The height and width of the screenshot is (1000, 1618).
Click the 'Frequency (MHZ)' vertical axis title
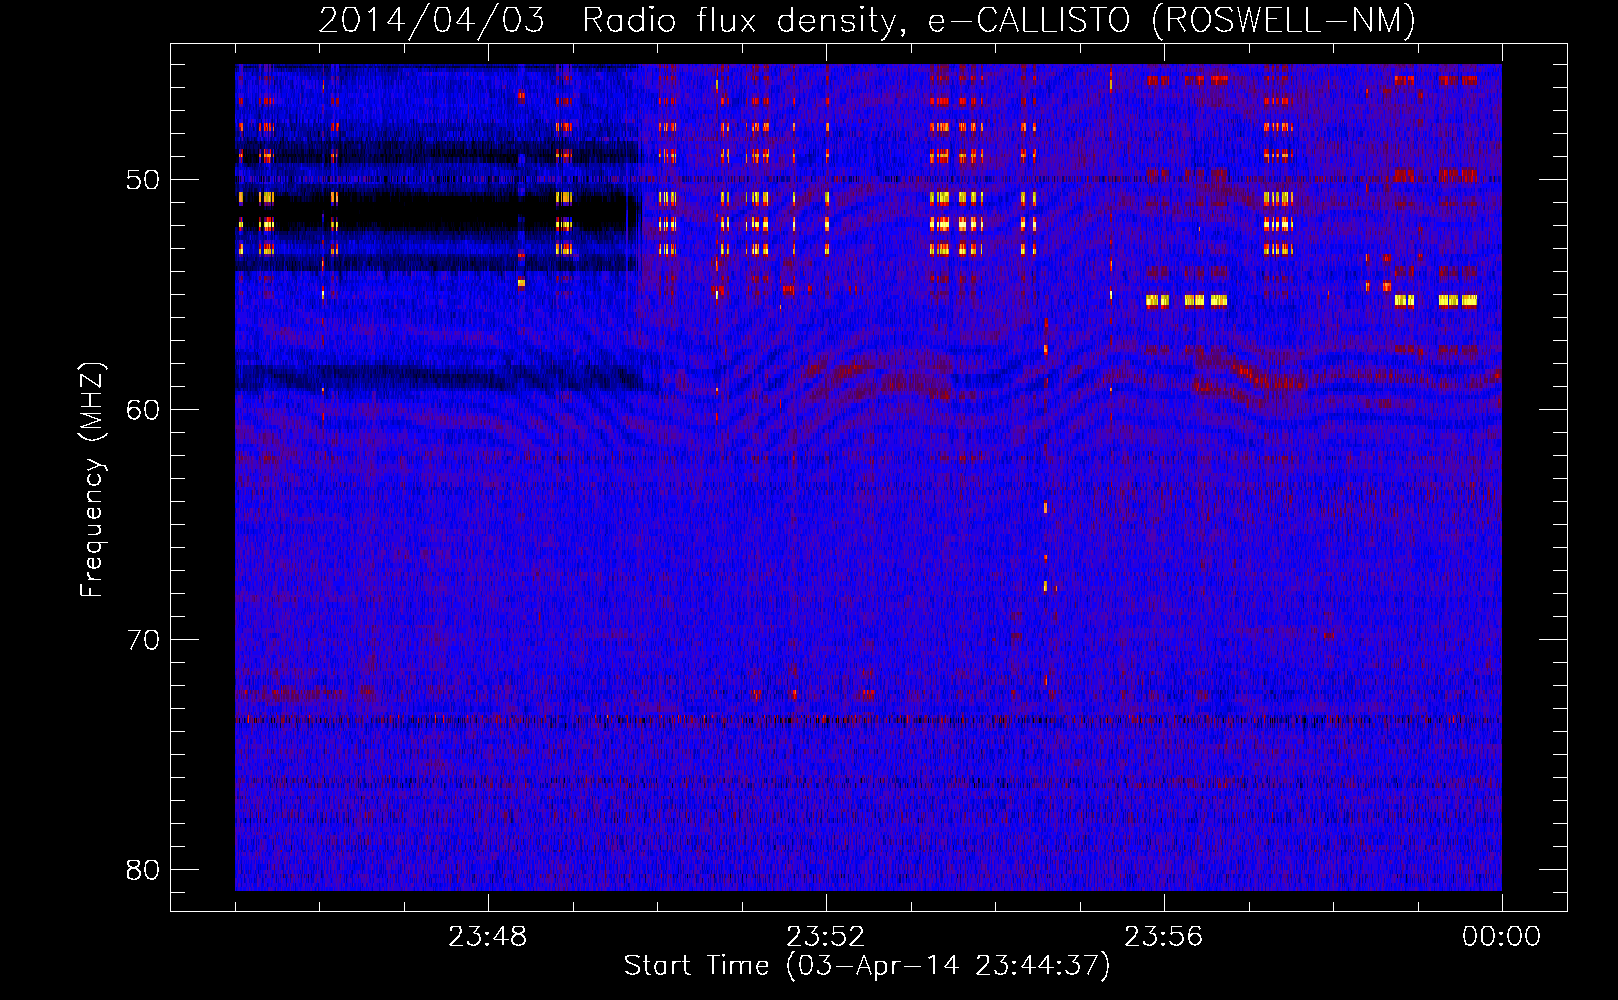coord(92,480)
